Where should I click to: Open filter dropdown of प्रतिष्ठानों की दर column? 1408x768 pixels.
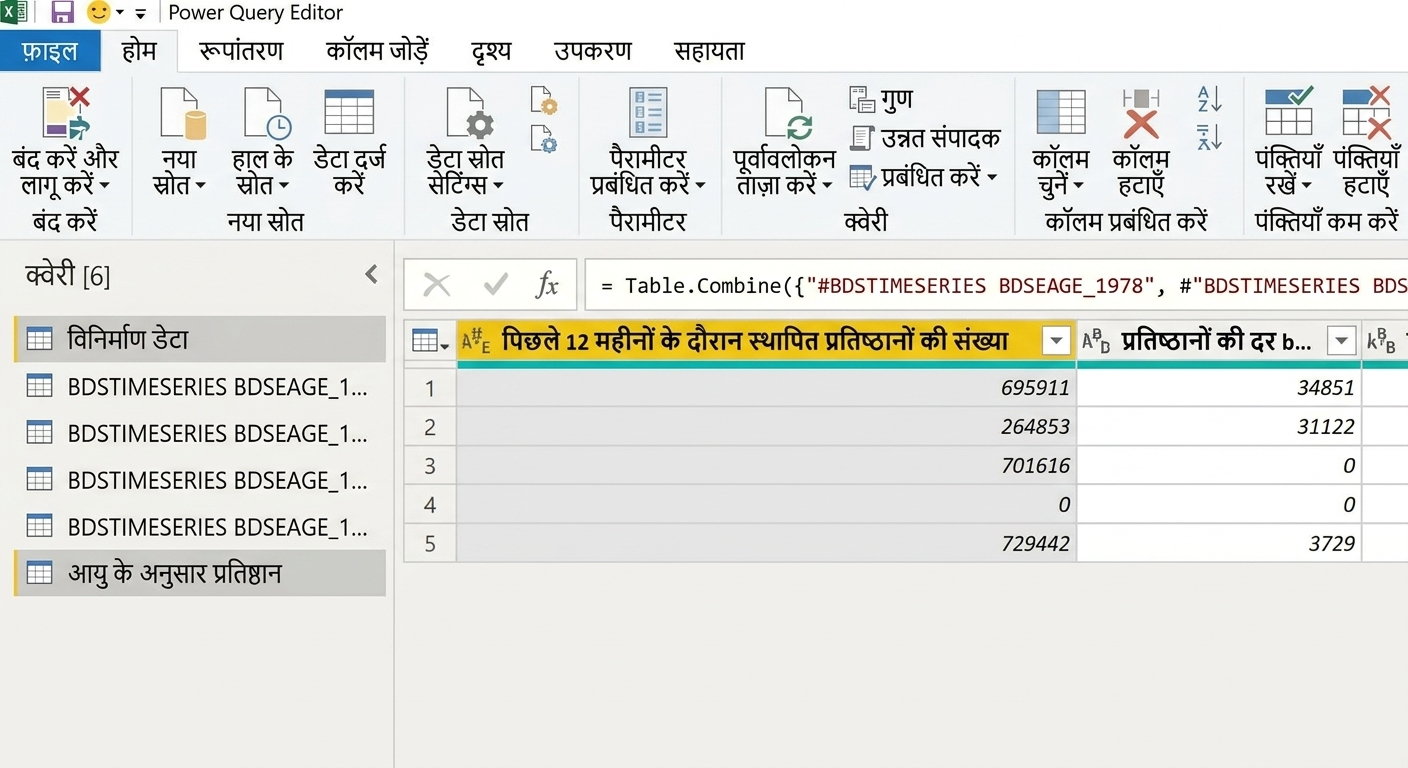point(1341,342)
